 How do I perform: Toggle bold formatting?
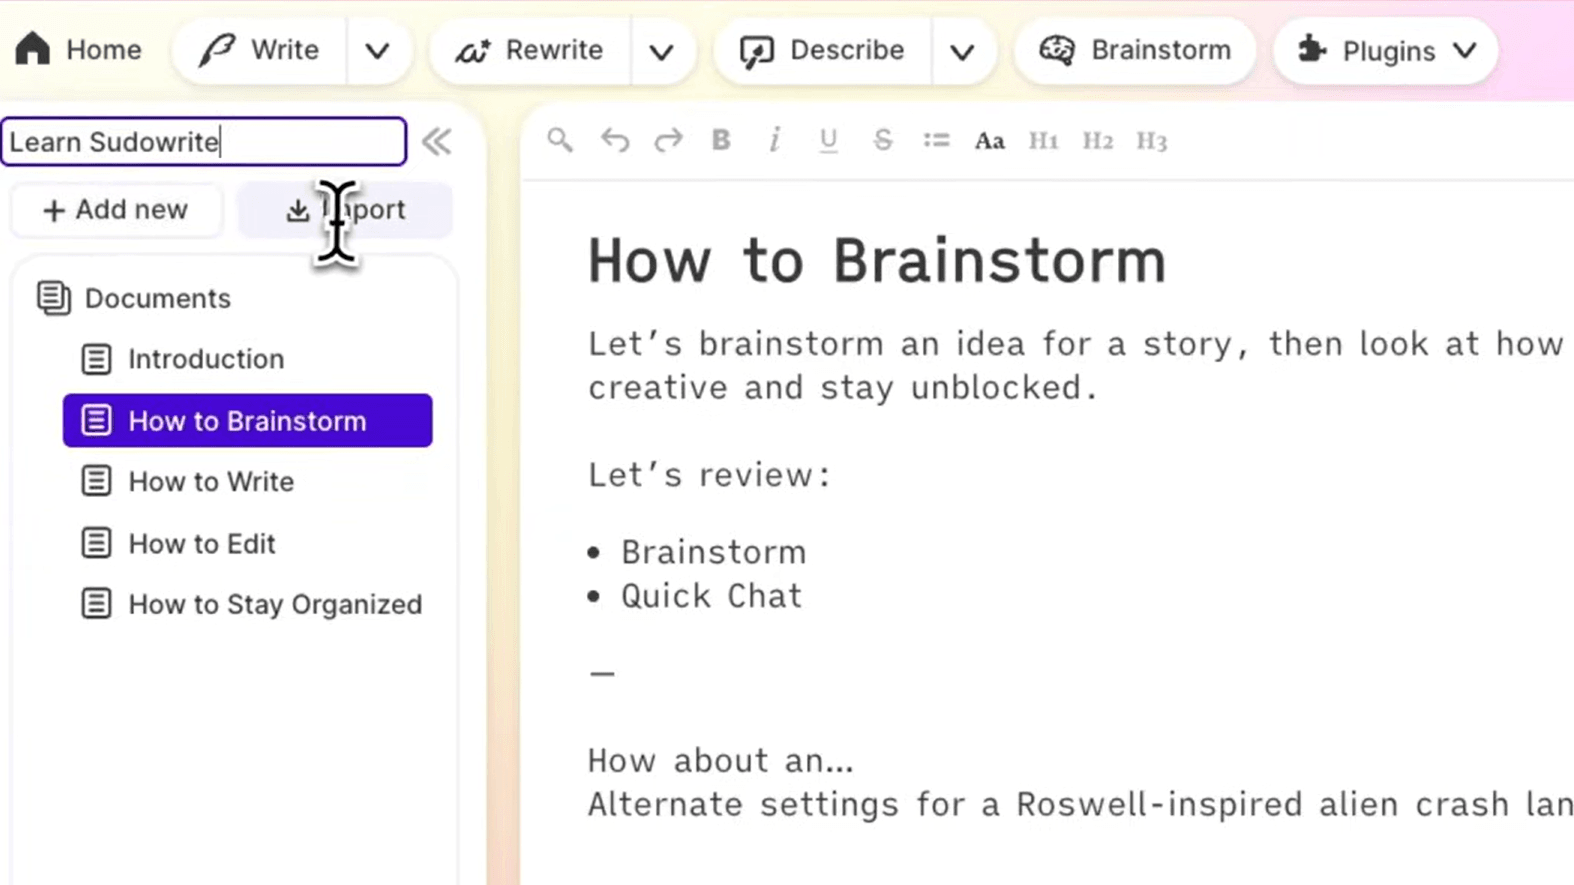721,140
